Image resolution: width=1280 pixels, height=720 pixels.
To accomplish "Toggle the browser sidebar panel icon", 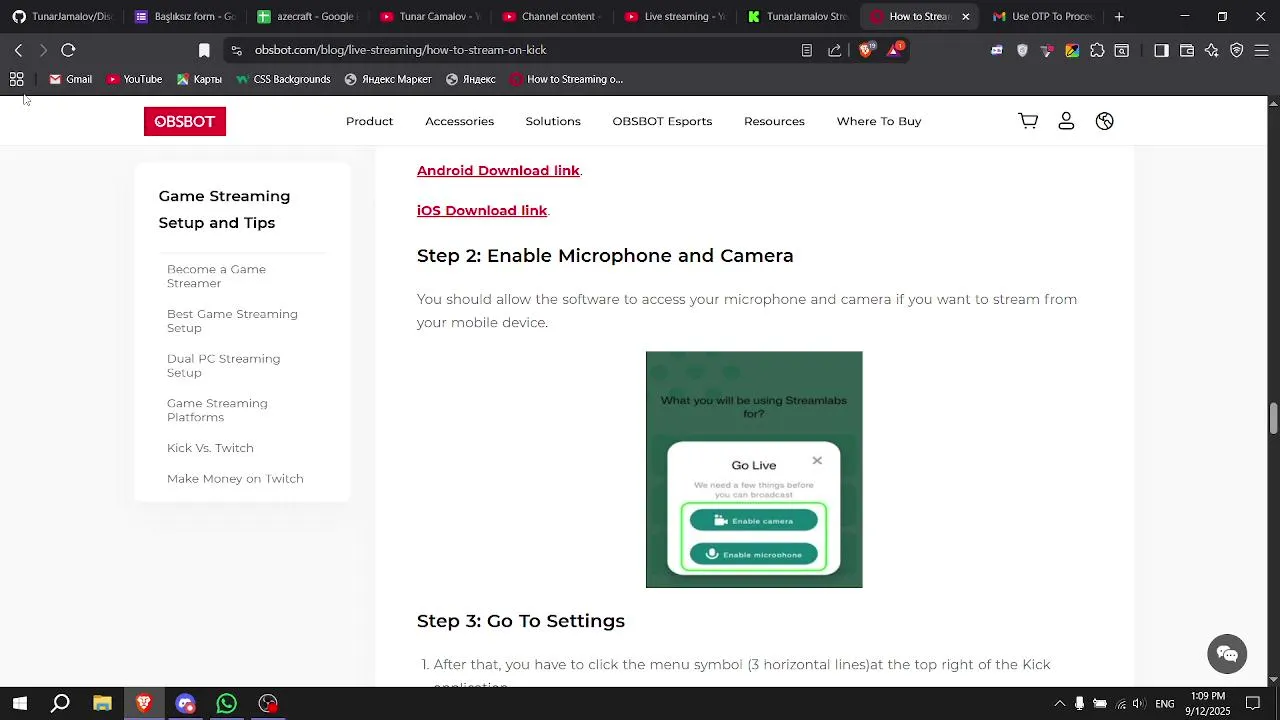I will coord(1161,50).
